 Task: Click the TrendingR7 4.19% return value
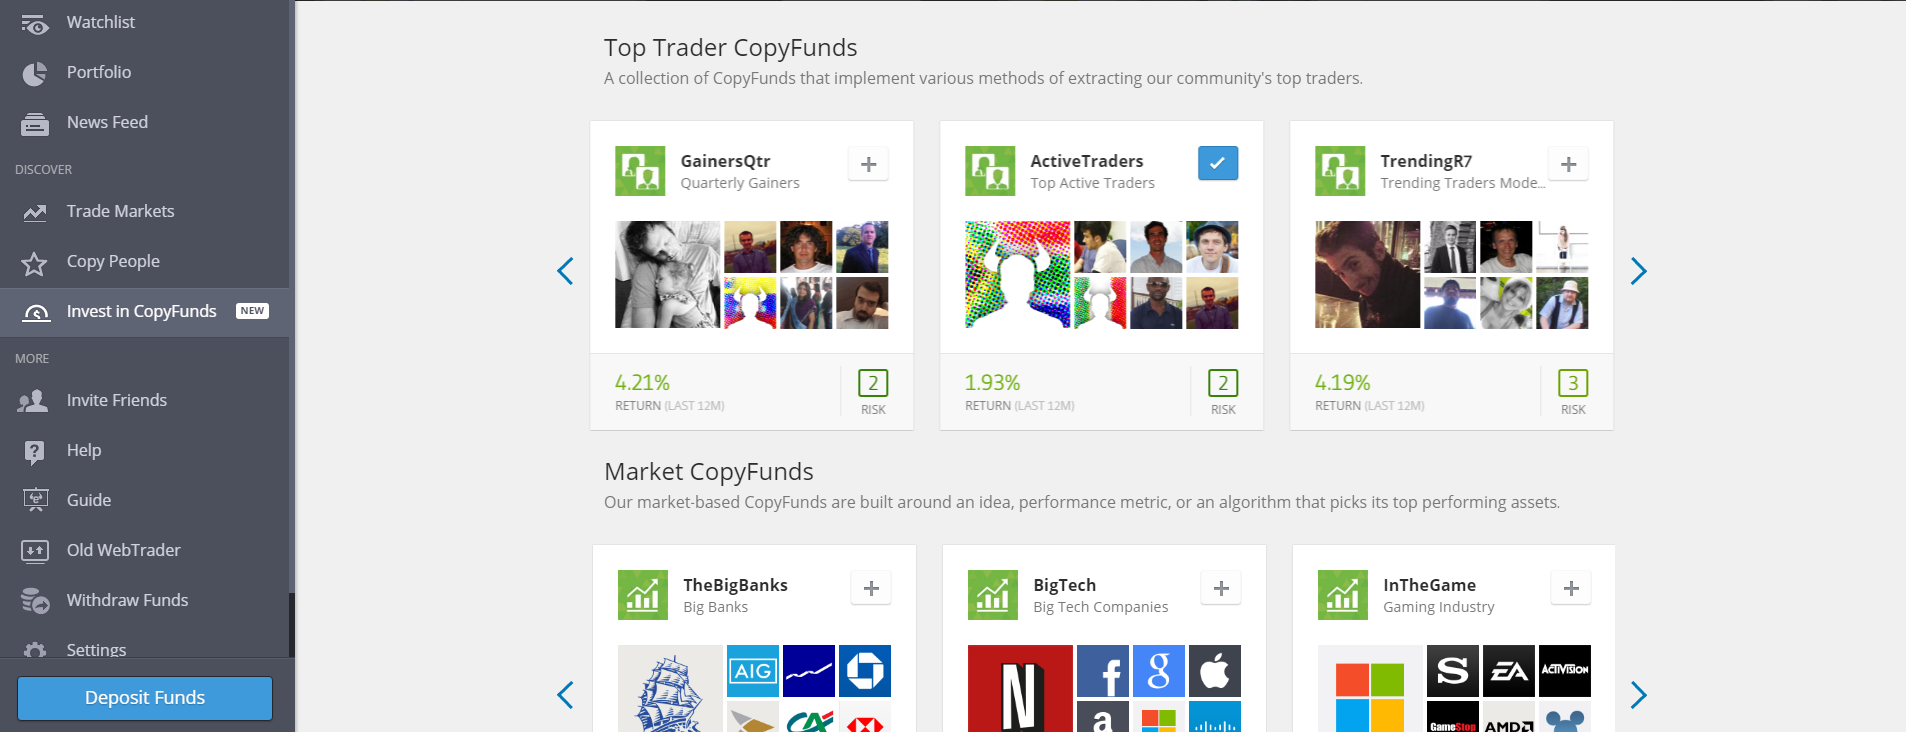pos(1342,383)
